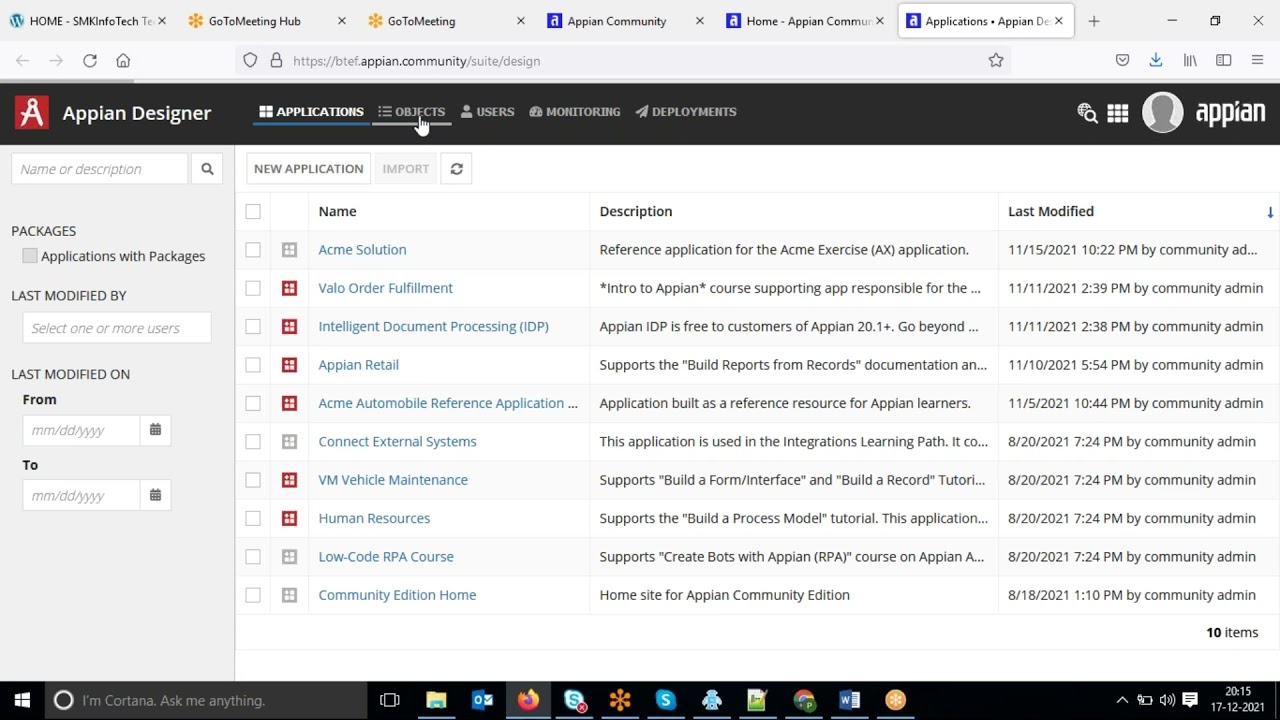Open Outlook from the taskbar

(482, 700)
